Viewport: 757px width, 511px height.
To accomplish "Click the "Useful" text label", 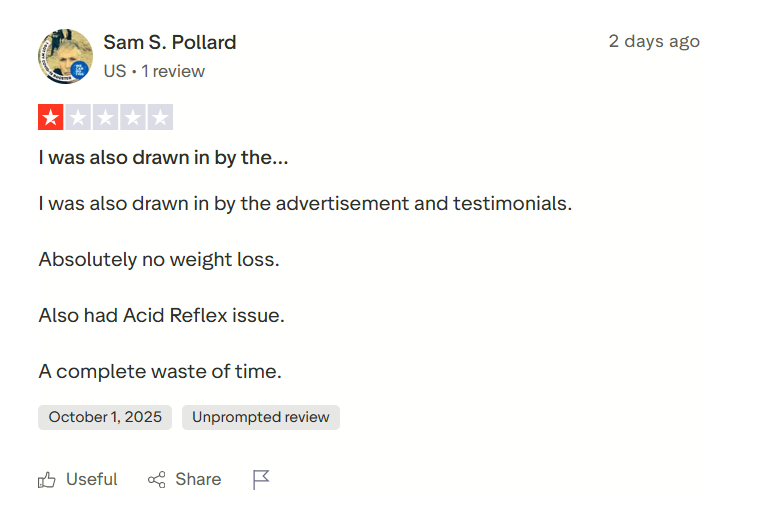I will tap(92, 480).
